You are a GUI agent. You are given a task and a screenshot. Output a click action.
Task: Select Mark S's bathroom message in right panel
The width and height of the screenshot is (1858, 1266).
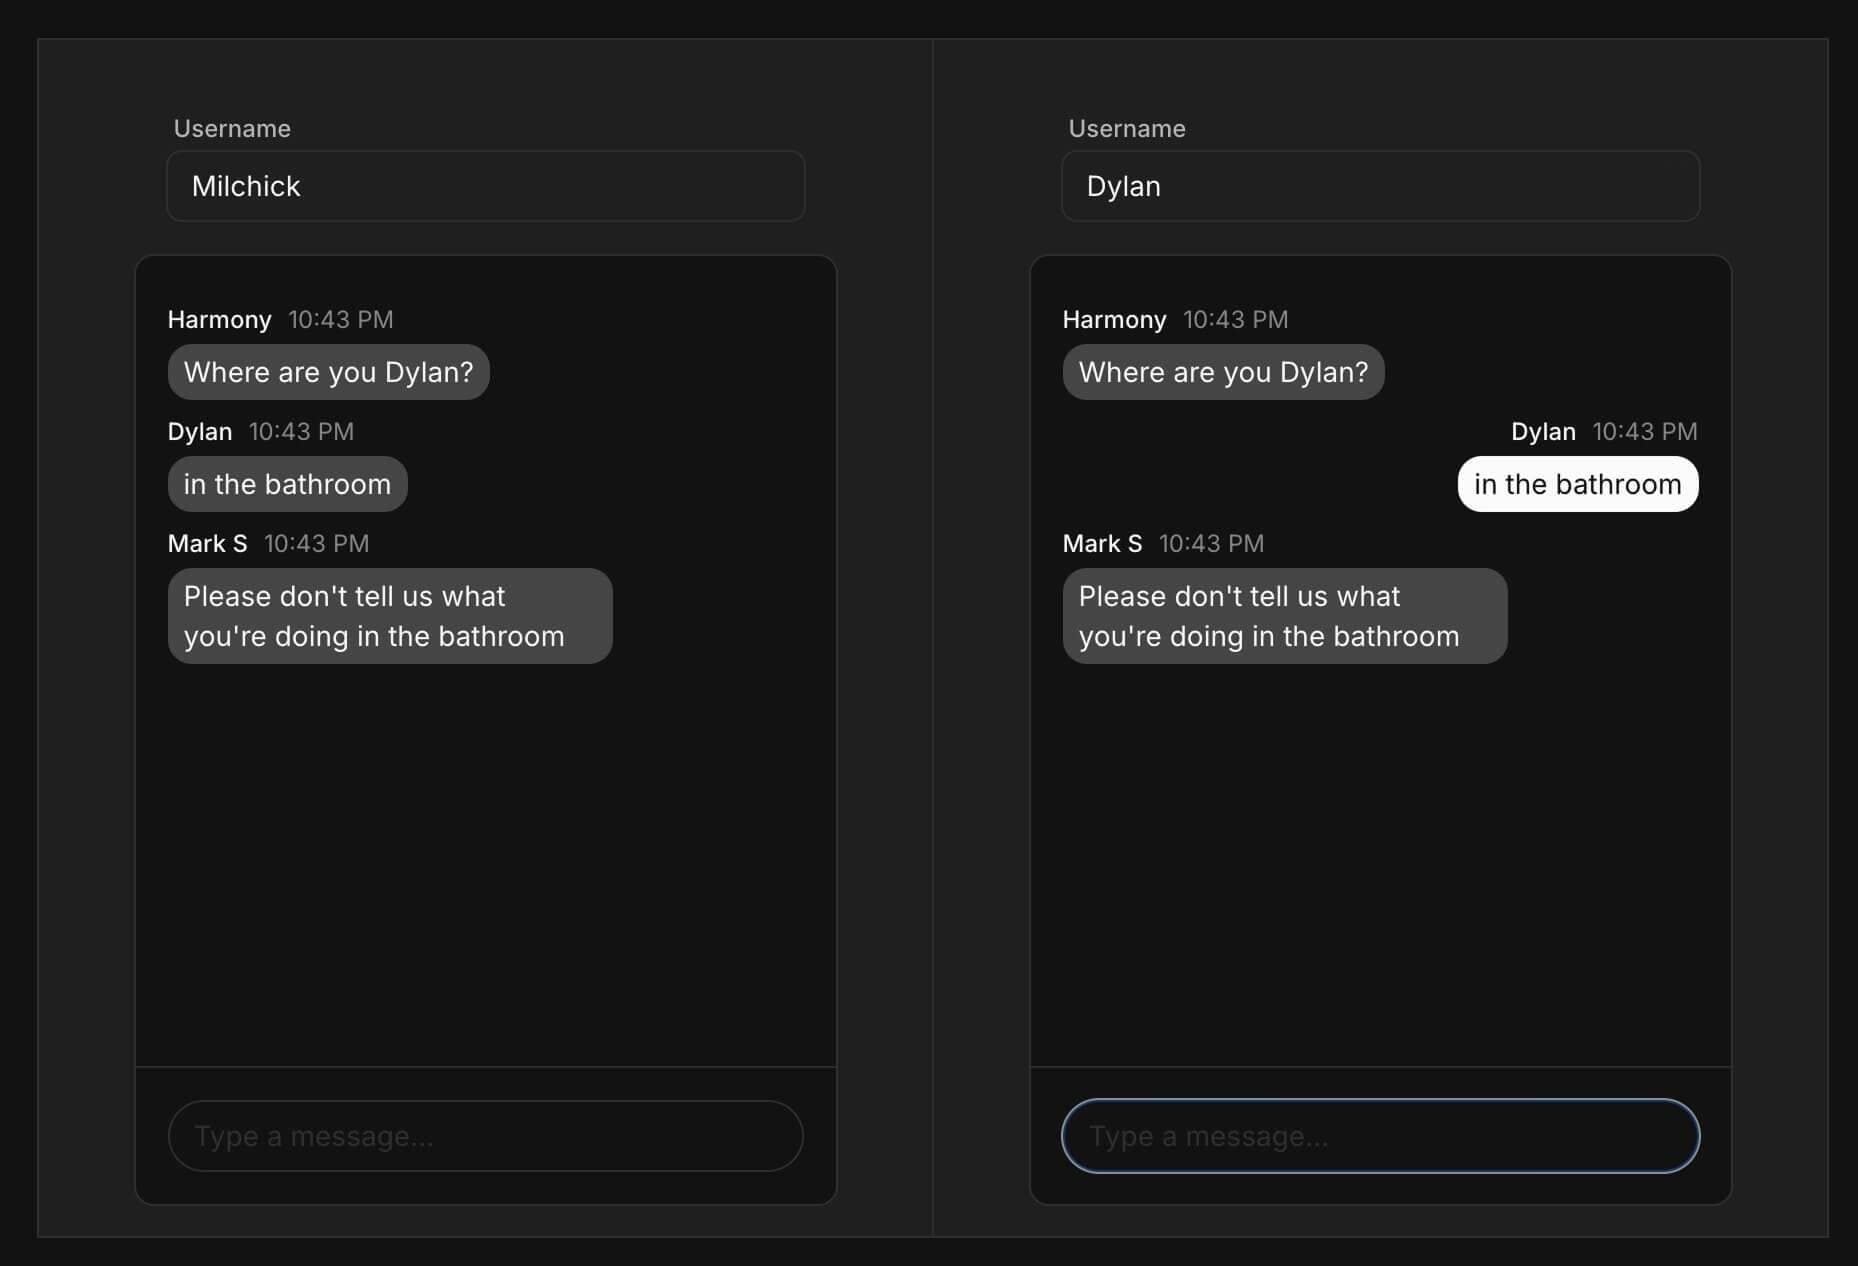pyautogui.click(x=1284, y=616)
